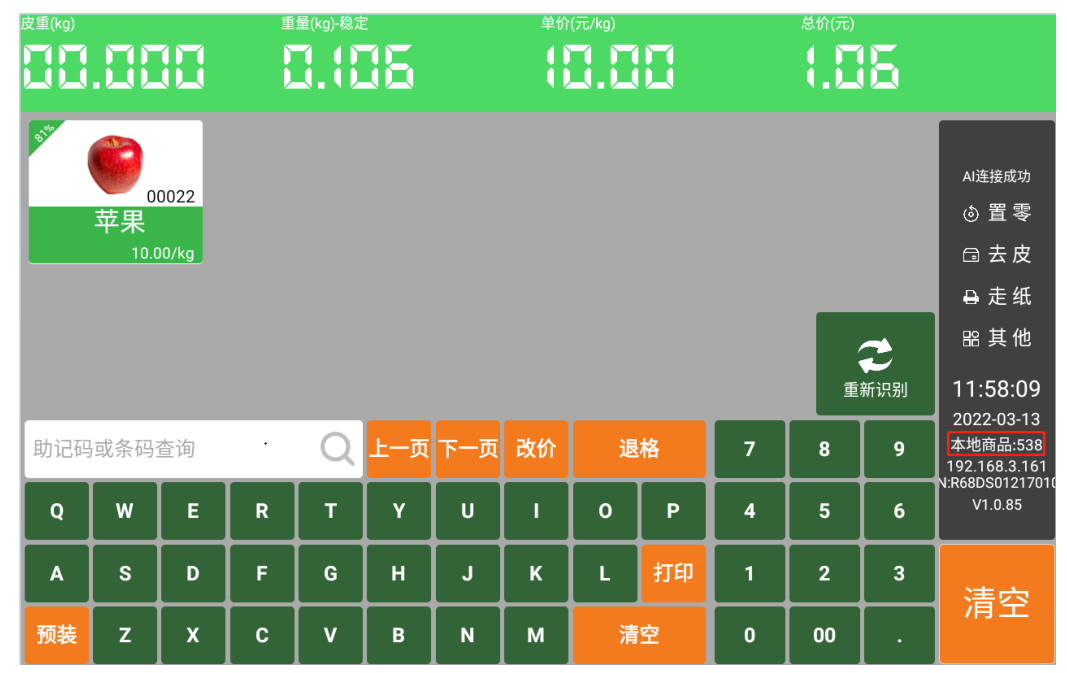Choose the 苹果 apple product card
The height and width of the screenshot is (673, 1067).
116,192
